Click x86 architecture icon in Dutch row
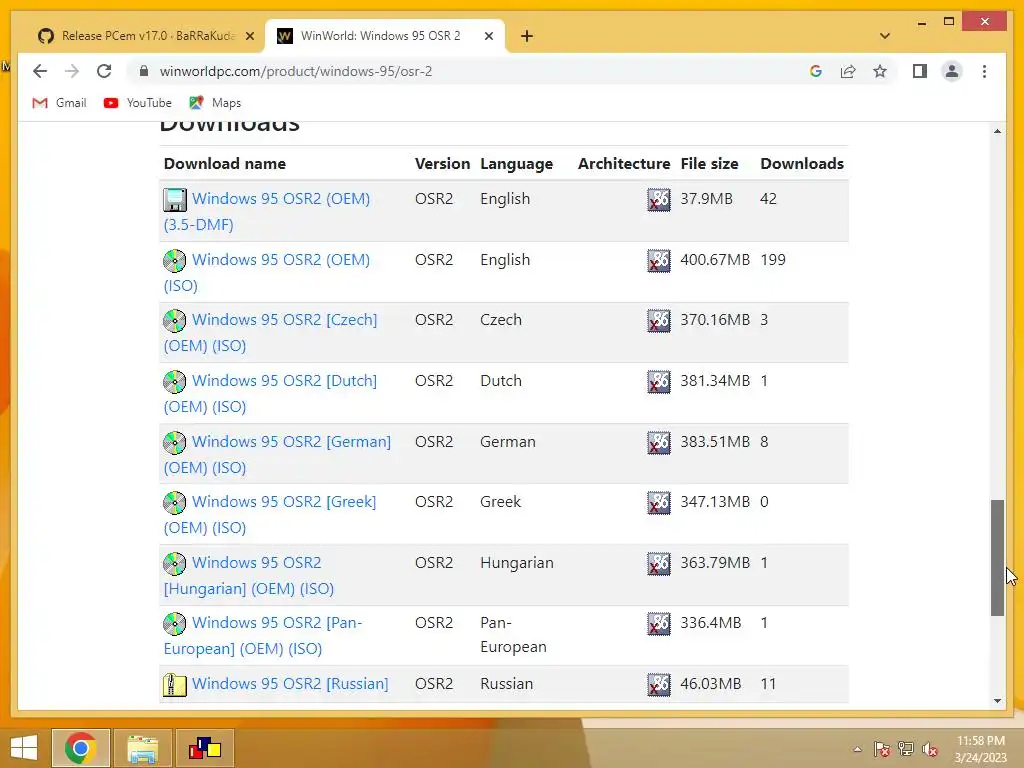Screen dimensions: 1024x768 coord(658,381)
